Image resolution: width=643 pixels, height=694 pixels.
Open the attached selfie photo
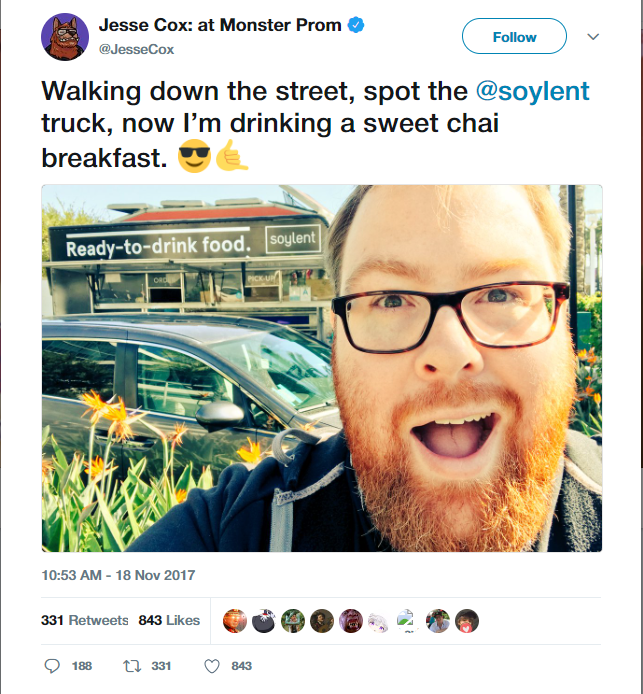coord(322,368)
